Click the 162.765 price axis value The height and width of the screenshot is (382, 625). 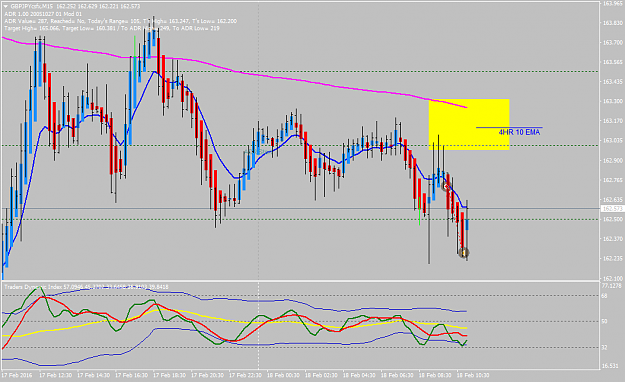click(x=613, y=180)
